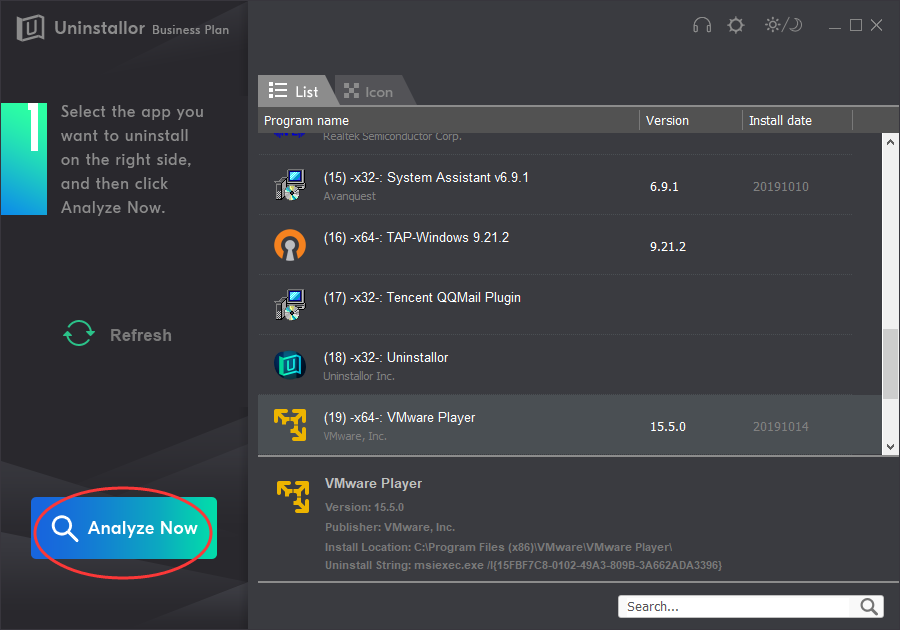Click the Uninstallor logo icon
Image resolution: width=900 pixels, height=630 pixels.
(30, 27)
